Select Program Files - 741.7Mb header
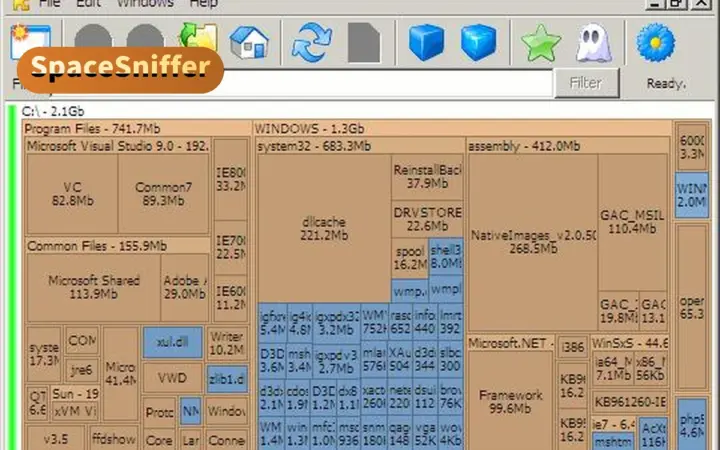The width and height of the screenshot is (720, 450). (x=137, y=129)
